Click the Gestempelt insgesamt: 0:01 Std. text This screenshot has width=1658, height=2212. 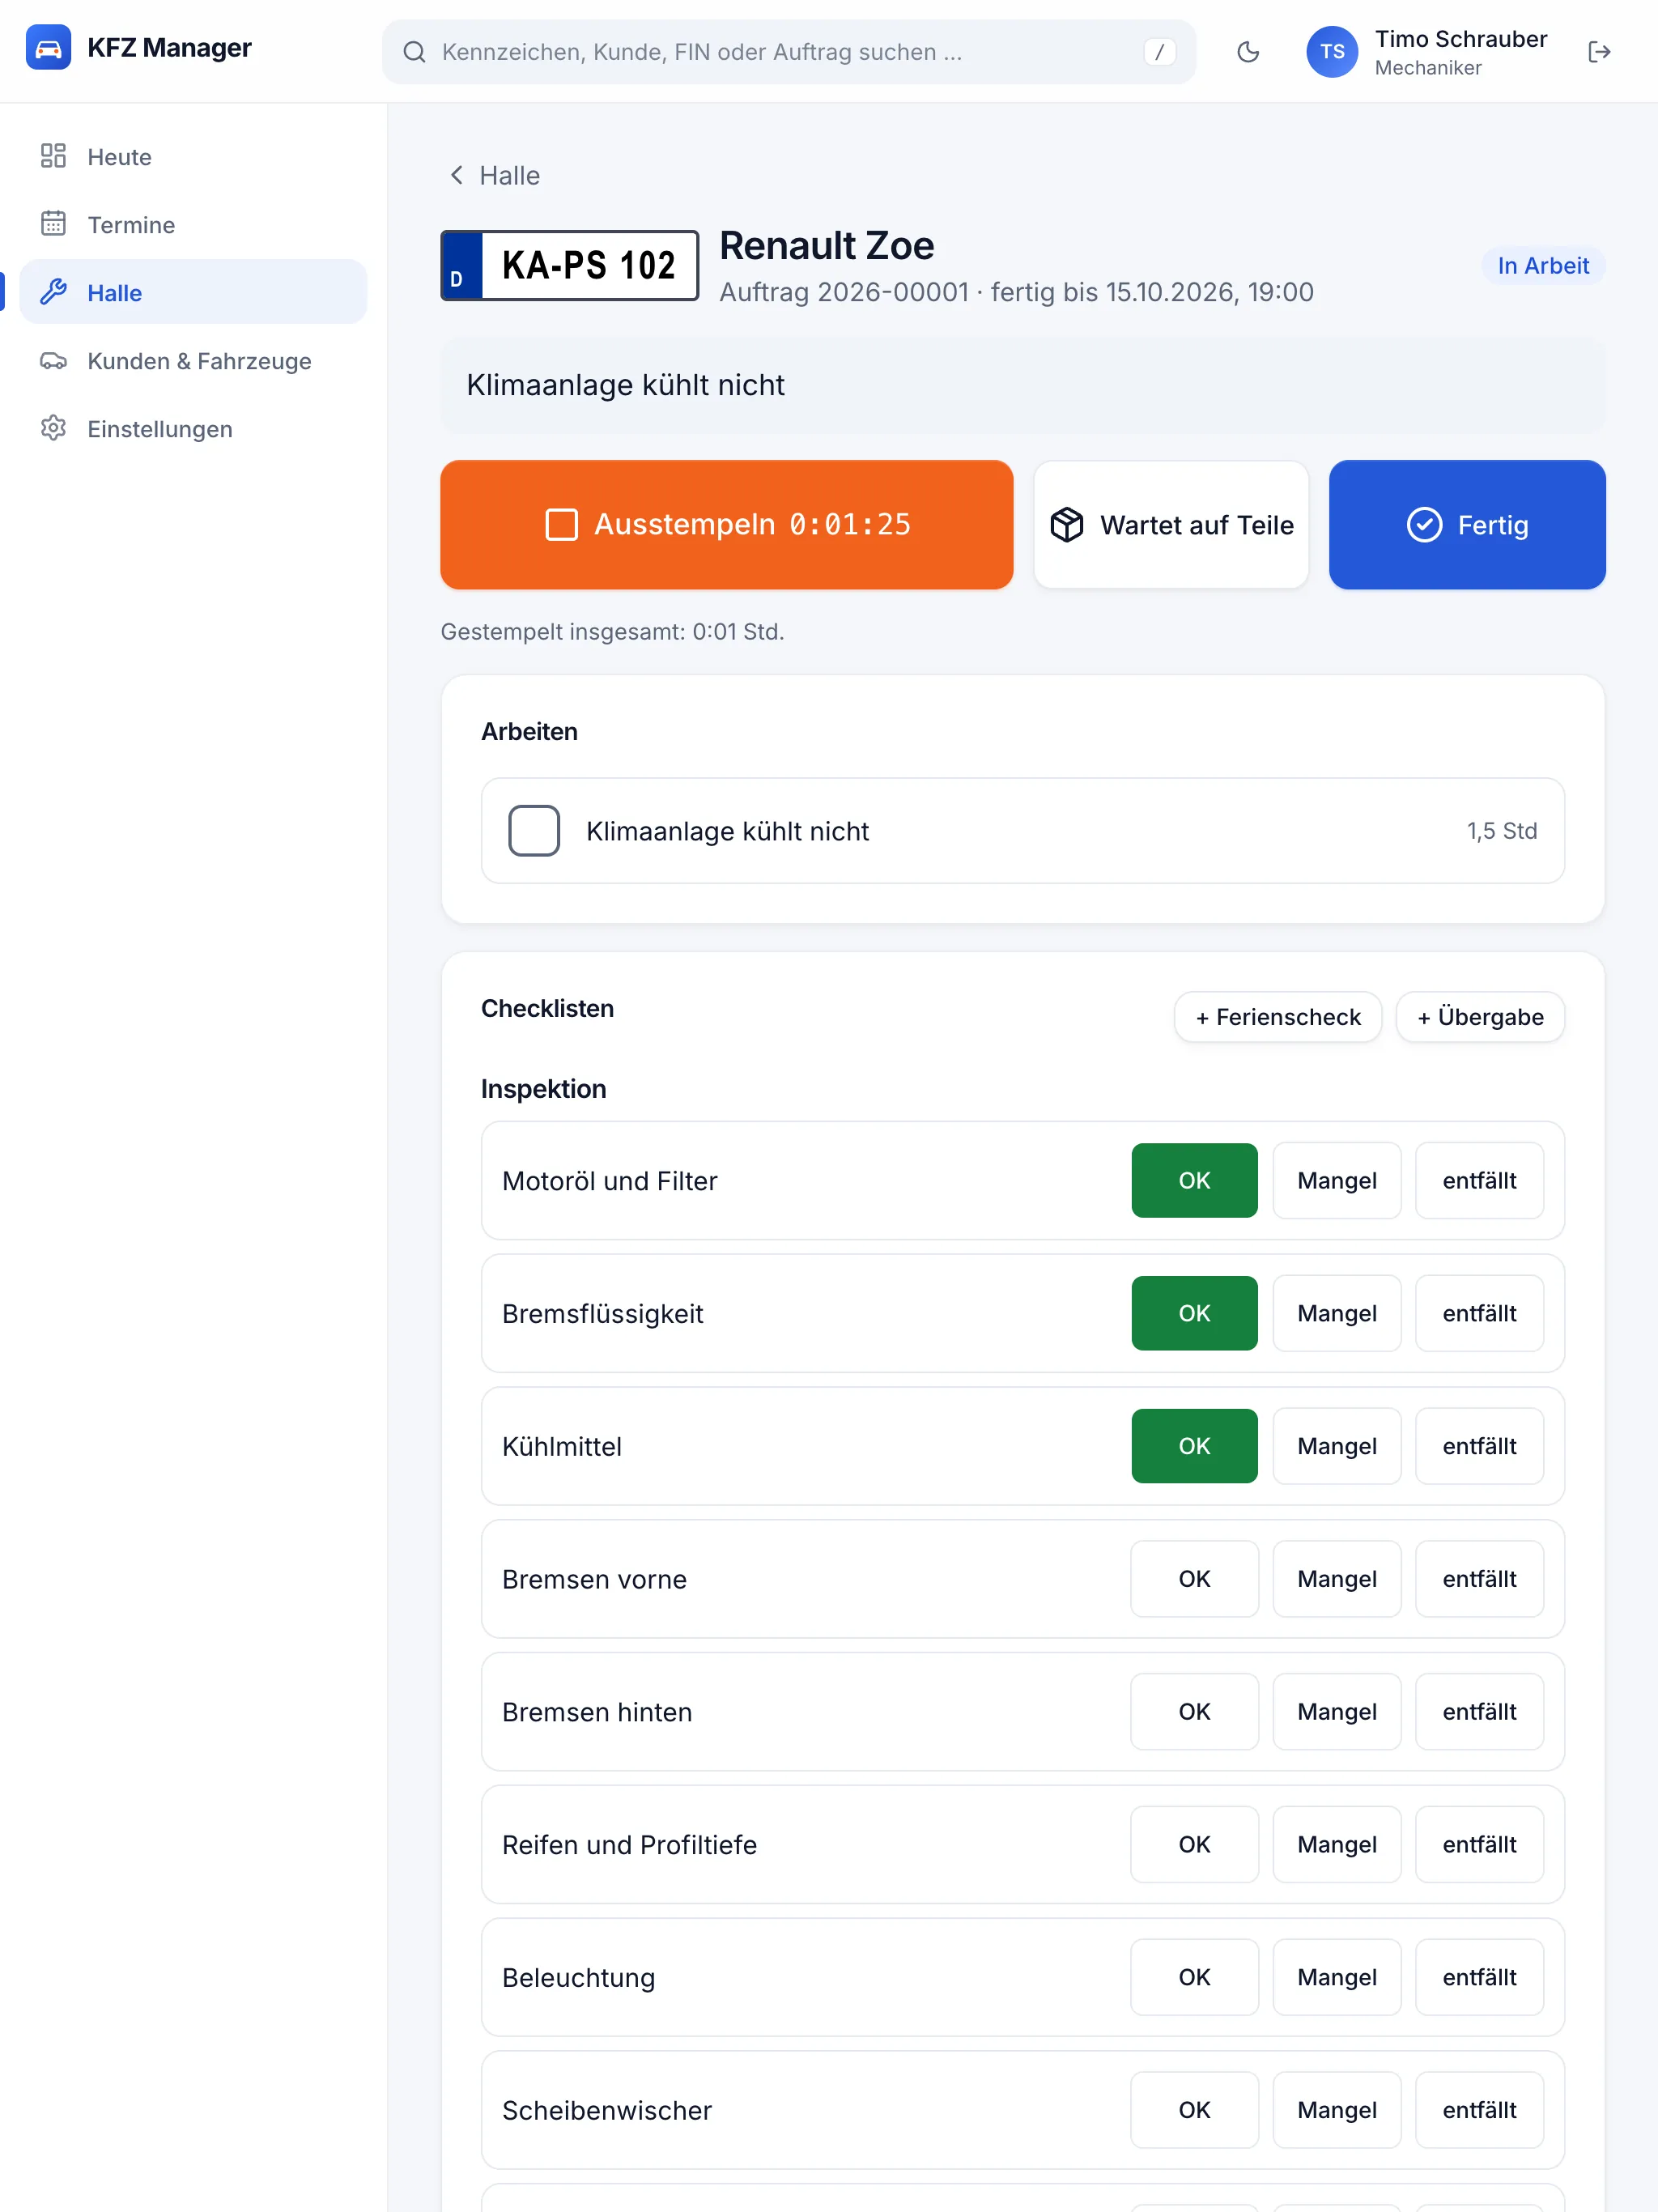612,632
